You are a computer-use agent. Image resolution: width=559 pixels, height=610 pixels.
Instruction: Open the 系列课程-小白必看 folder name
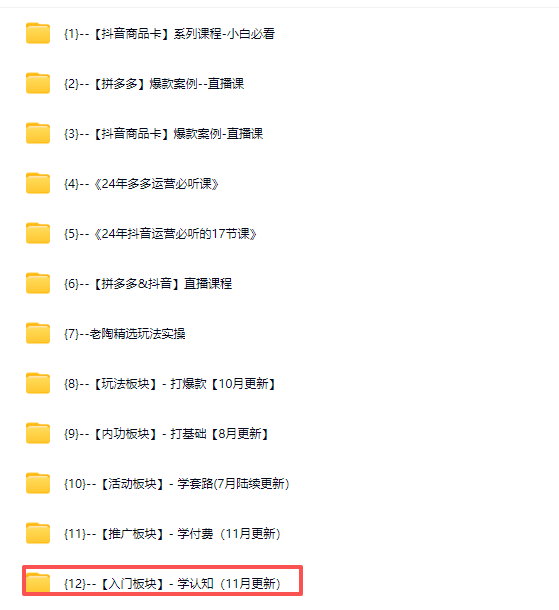point(169,34)
